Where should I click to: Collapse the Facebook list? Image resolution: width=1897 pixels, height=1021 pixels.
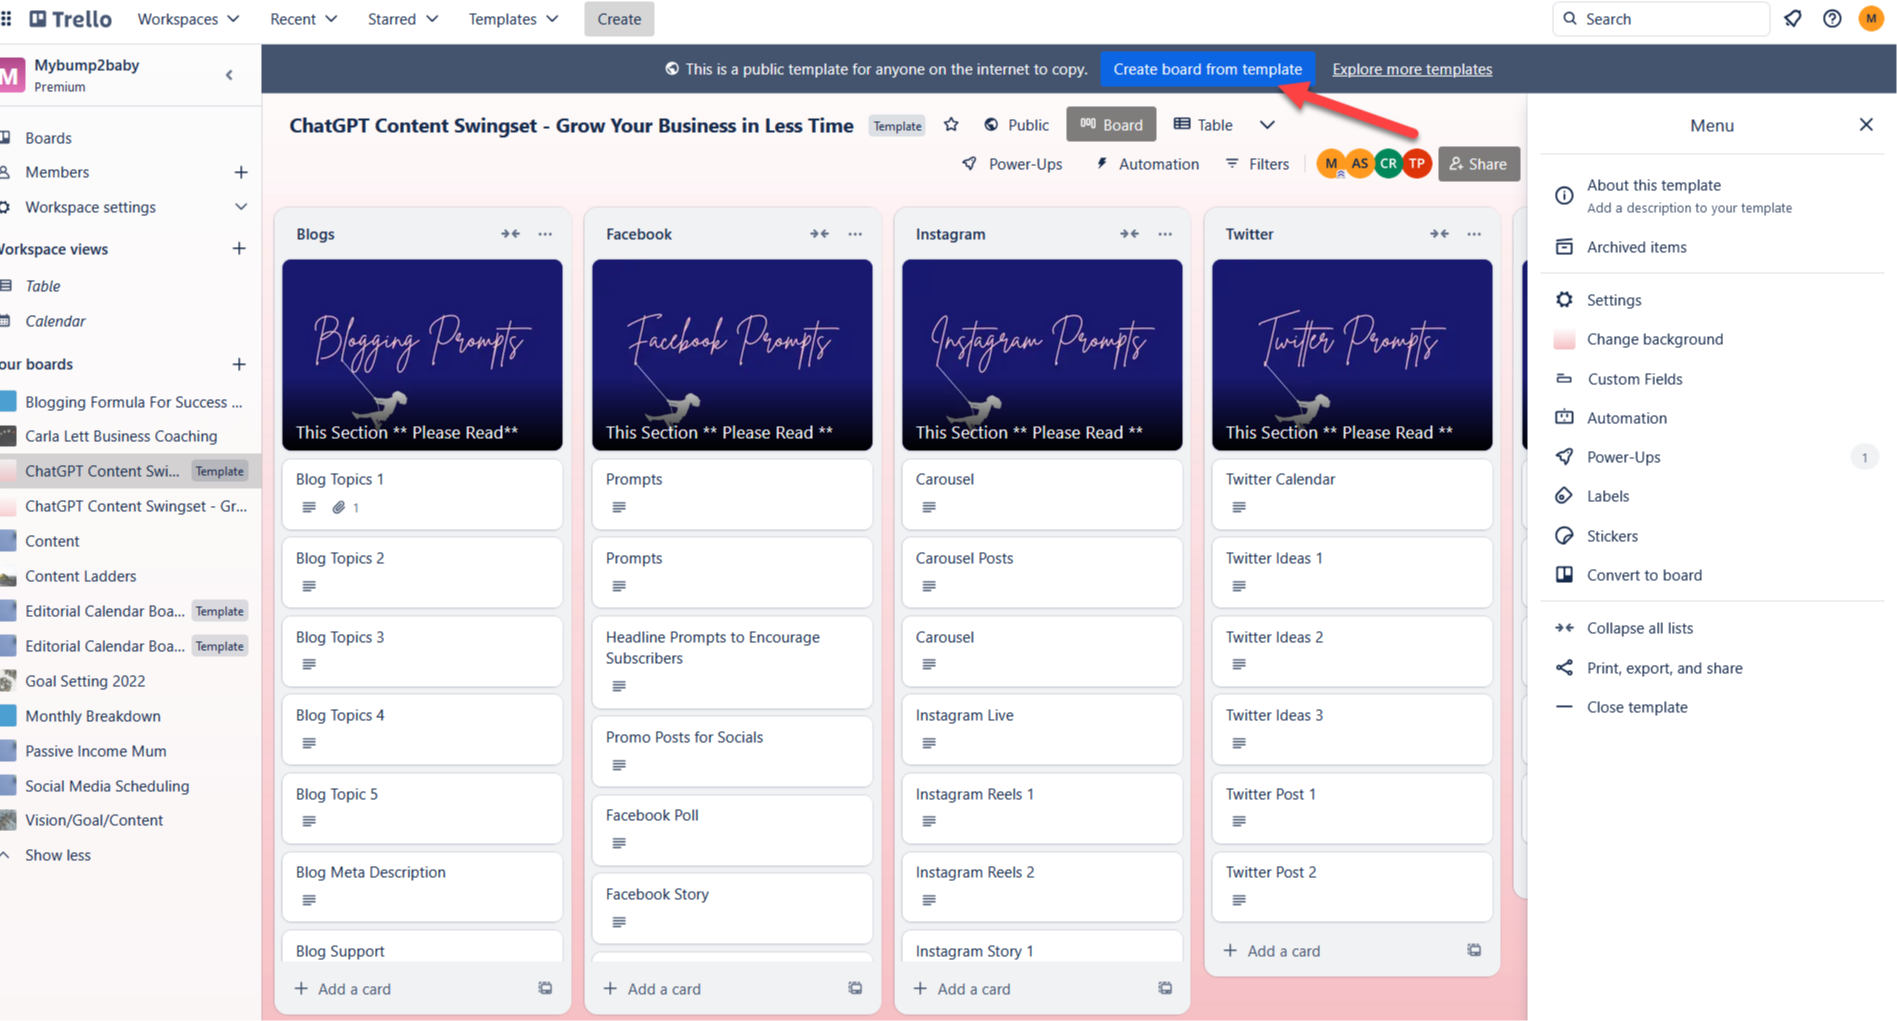tap(819, 234)
